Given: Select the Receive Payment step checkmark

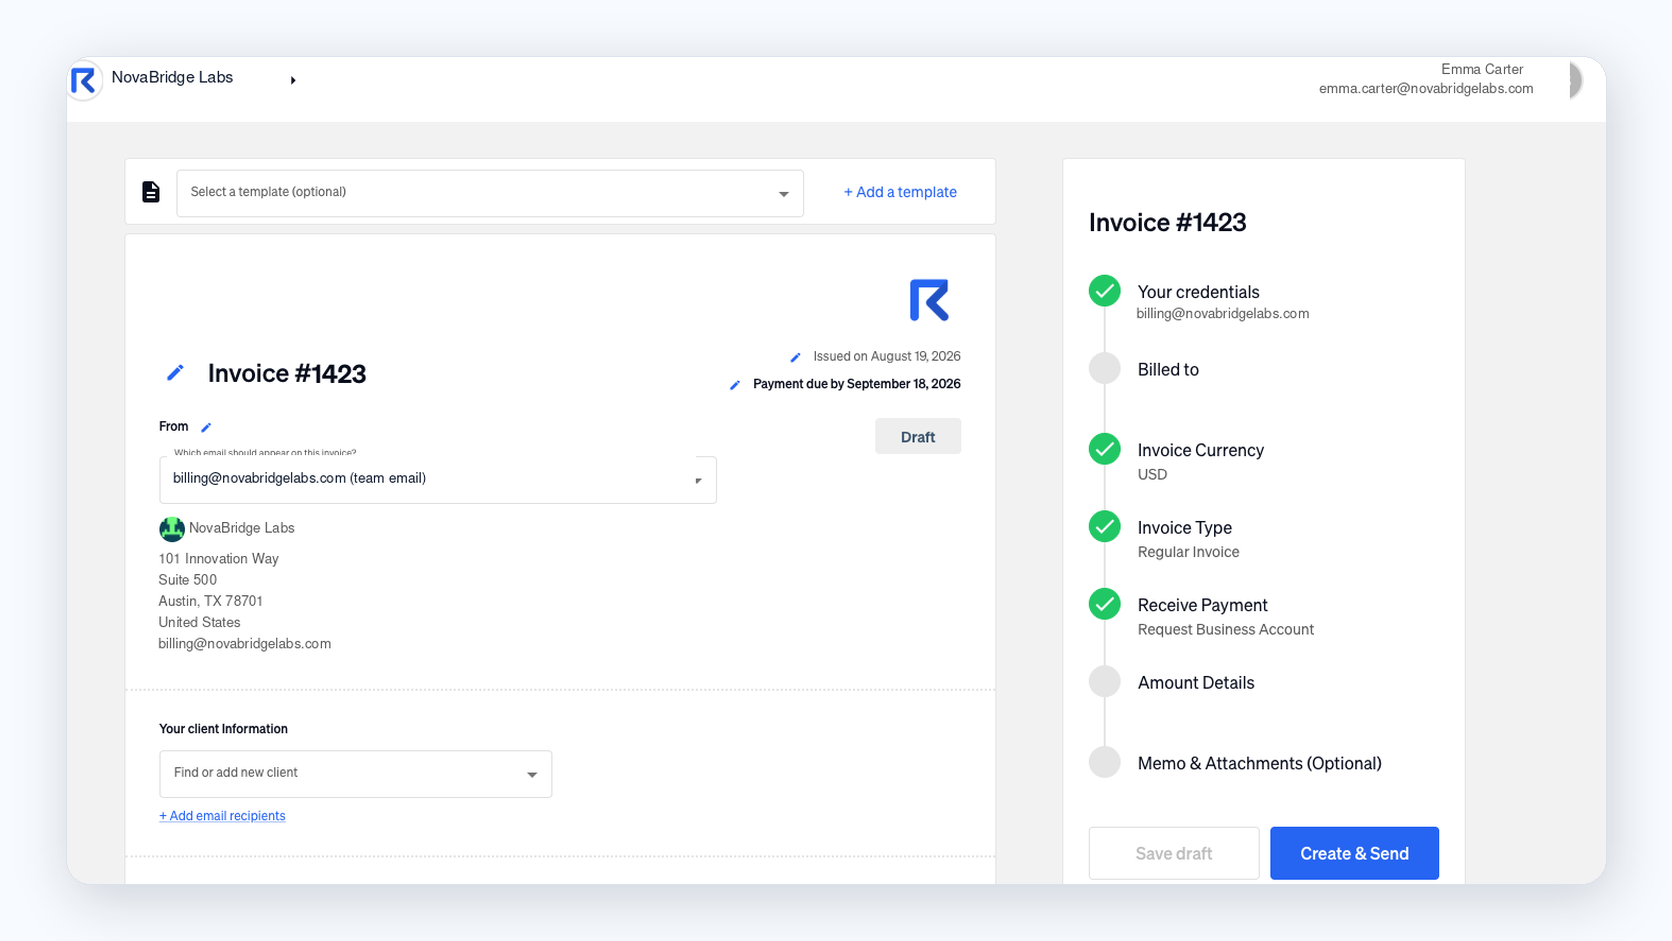Looking at the screenshot, I should click(x=1105, y=604).
